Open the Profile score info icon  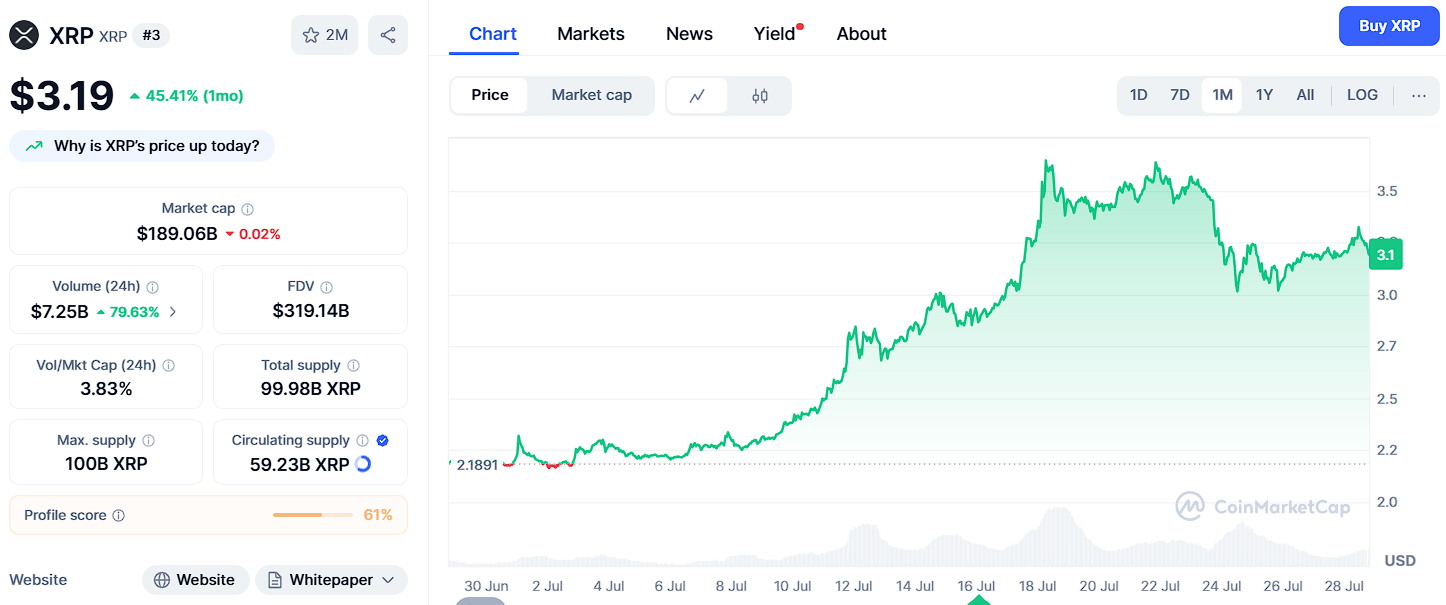119,516
